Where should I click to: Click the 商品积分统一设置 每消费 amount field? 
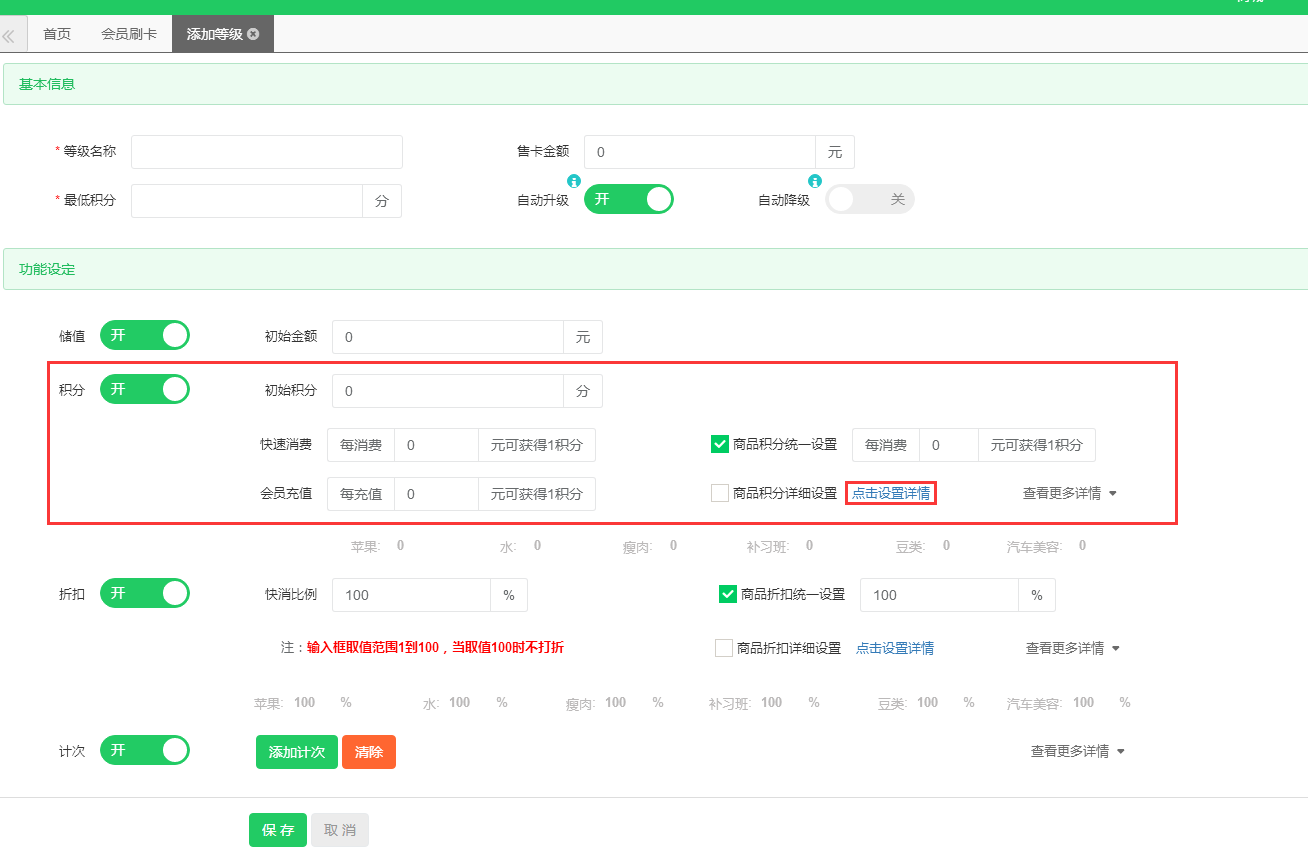tap(948, 445)
